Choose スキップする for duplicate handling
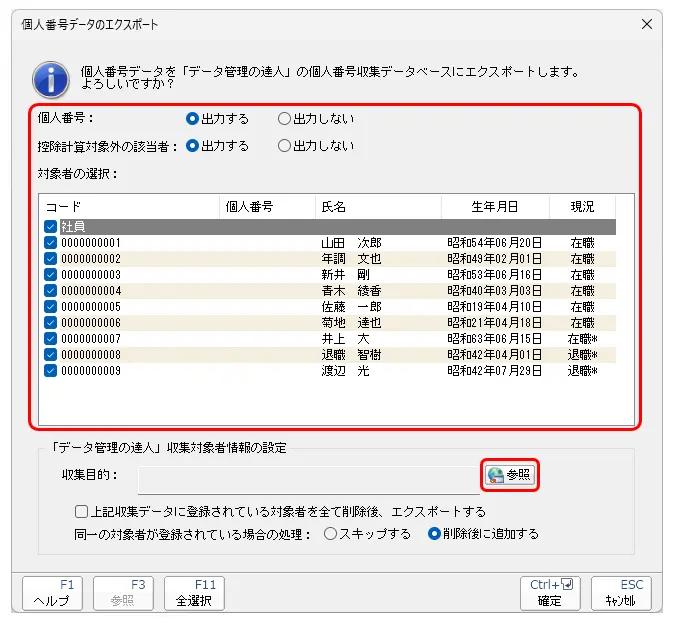This screenshot has height=624, width=675. (x=331, y=533)
